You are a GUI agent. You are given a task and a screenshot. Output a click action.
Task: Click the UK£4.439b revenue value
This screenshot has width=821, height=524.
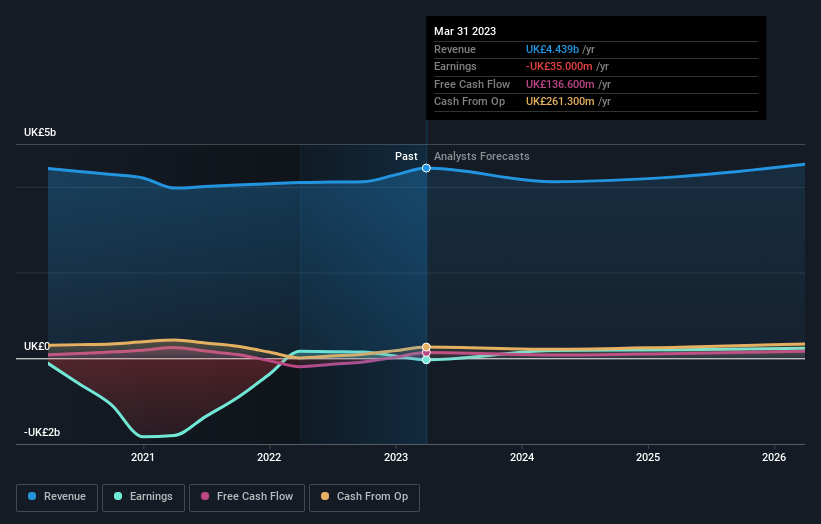552,49
